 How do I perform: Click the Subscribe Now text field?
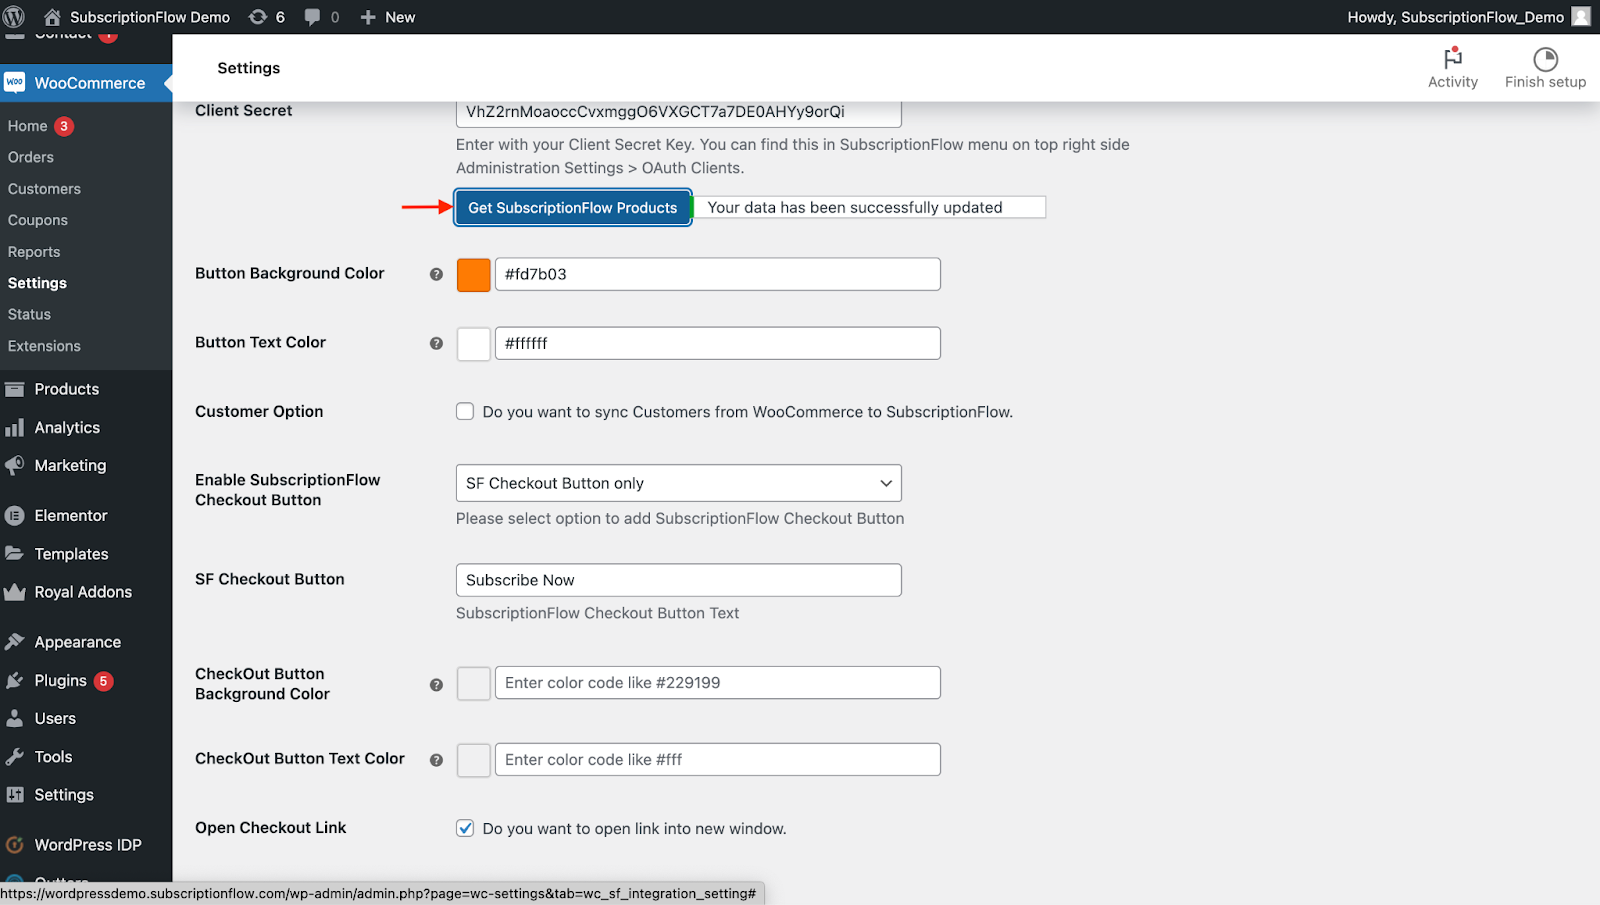[x=678, y=580]
